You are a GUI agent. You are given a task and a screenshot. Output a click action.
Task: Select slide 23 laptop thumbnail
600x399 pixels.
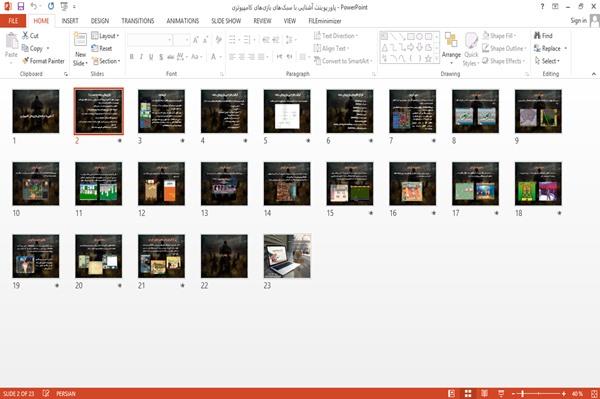(287, 256)
